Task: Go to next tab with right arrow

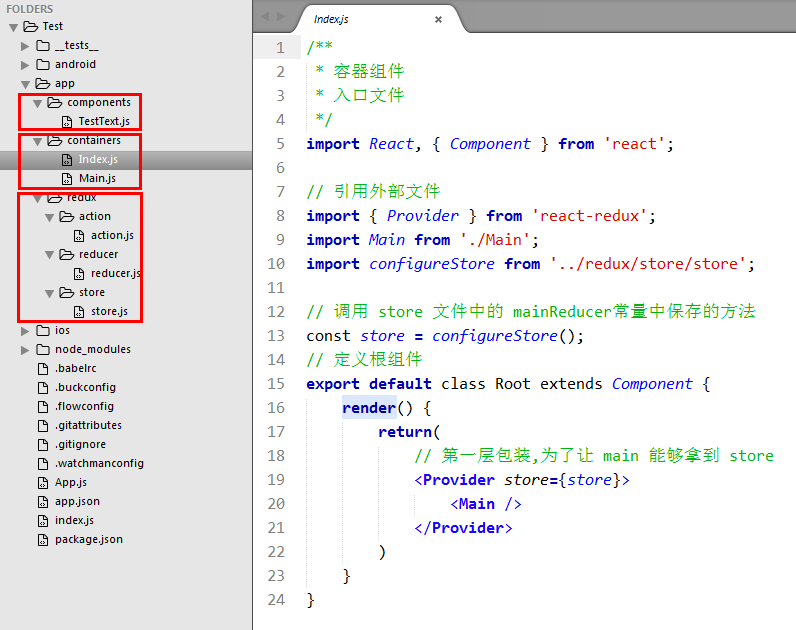Action: [281, 16]
